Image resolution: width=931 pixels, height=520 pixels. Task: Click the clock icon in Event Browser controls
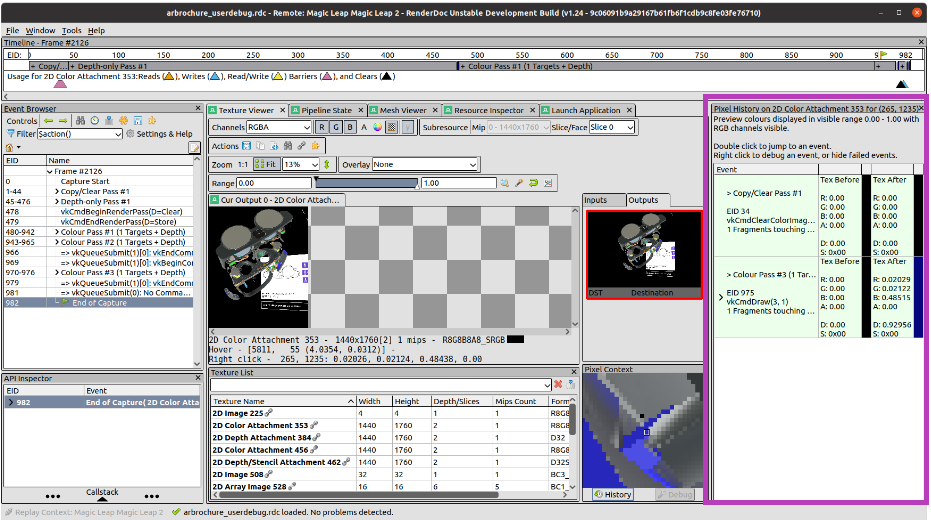tap(94, 120)
